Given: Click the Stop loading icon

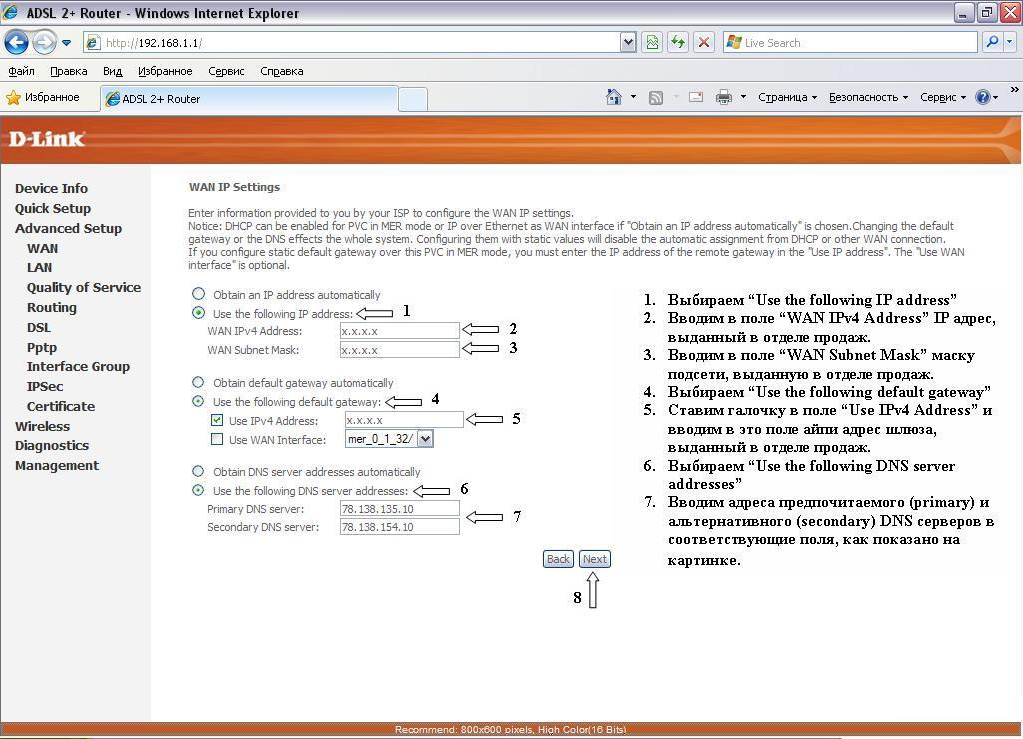Looking at the screenshot, I should (x=704, y=43).
